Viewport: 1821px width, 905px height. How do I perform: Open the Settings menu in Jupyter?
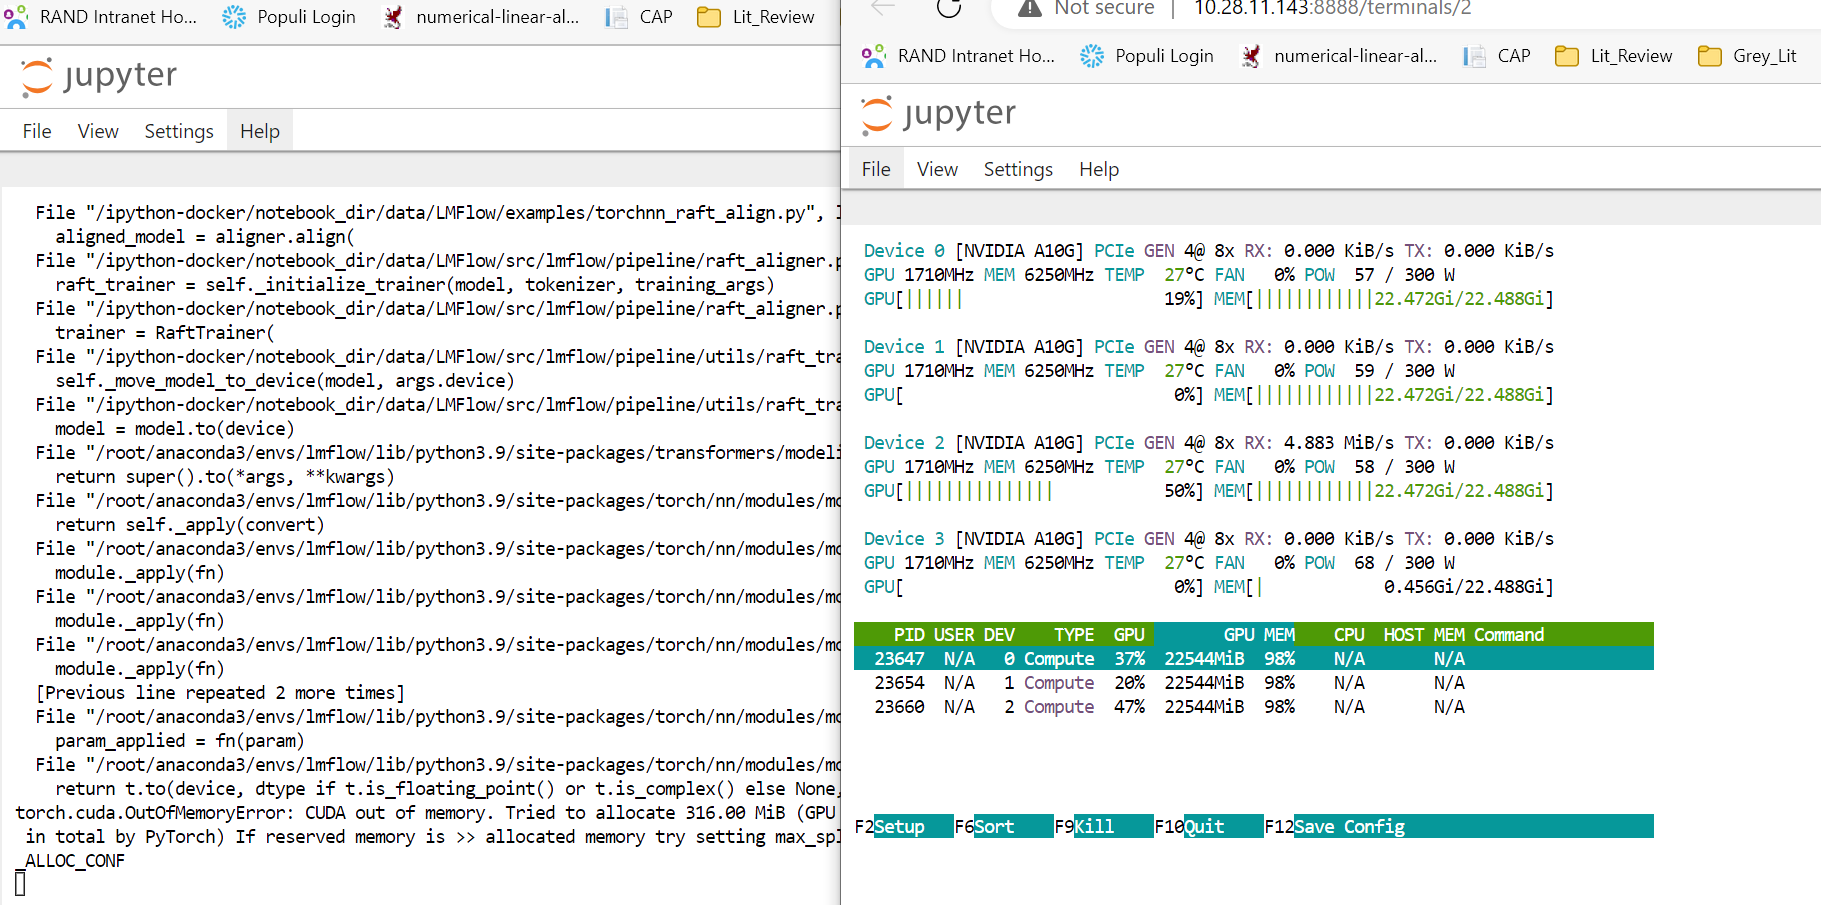coord(1017,168)
